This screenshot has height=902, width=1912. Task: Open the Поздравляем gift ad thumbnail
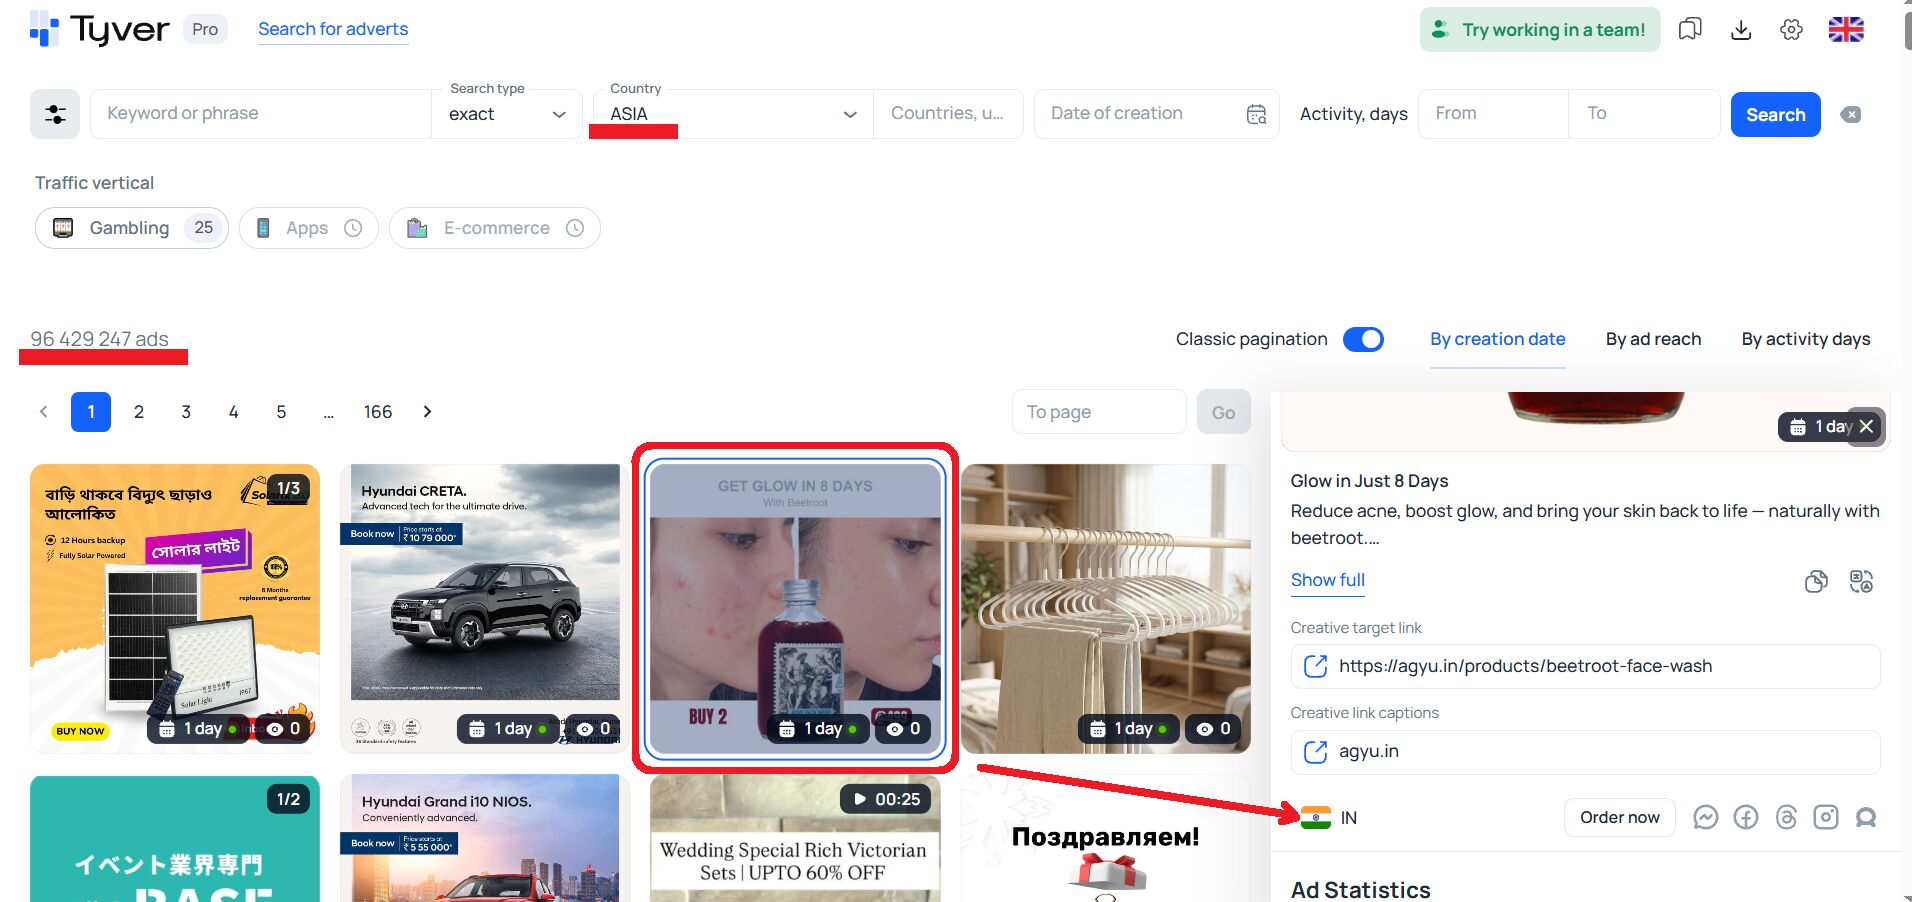pyautogui.click(x=1105, y=838)
